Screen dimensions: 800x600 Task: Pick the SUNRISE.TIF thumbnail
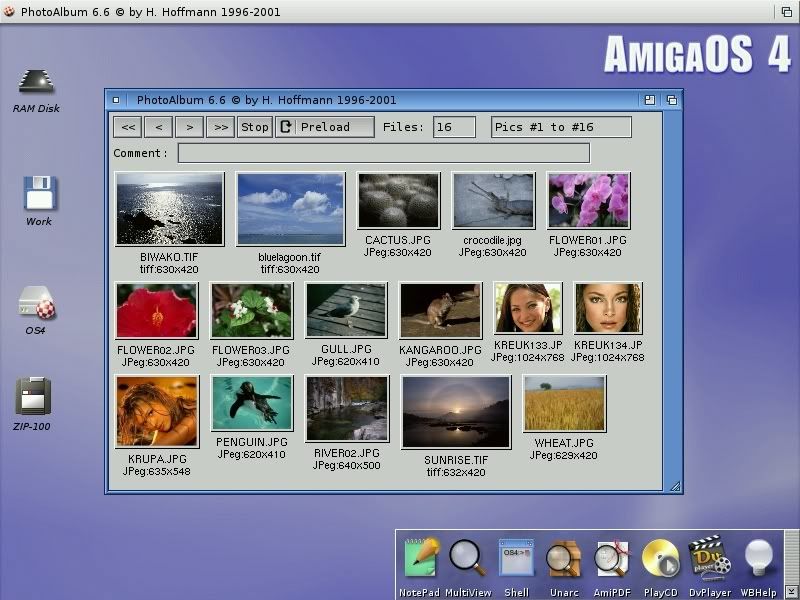(455, 412)
